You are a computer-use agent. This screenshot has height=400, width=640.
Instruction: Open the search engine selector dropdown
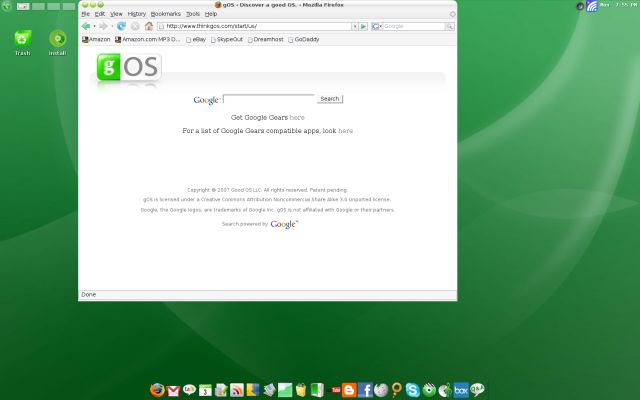(x=376, y=26)
